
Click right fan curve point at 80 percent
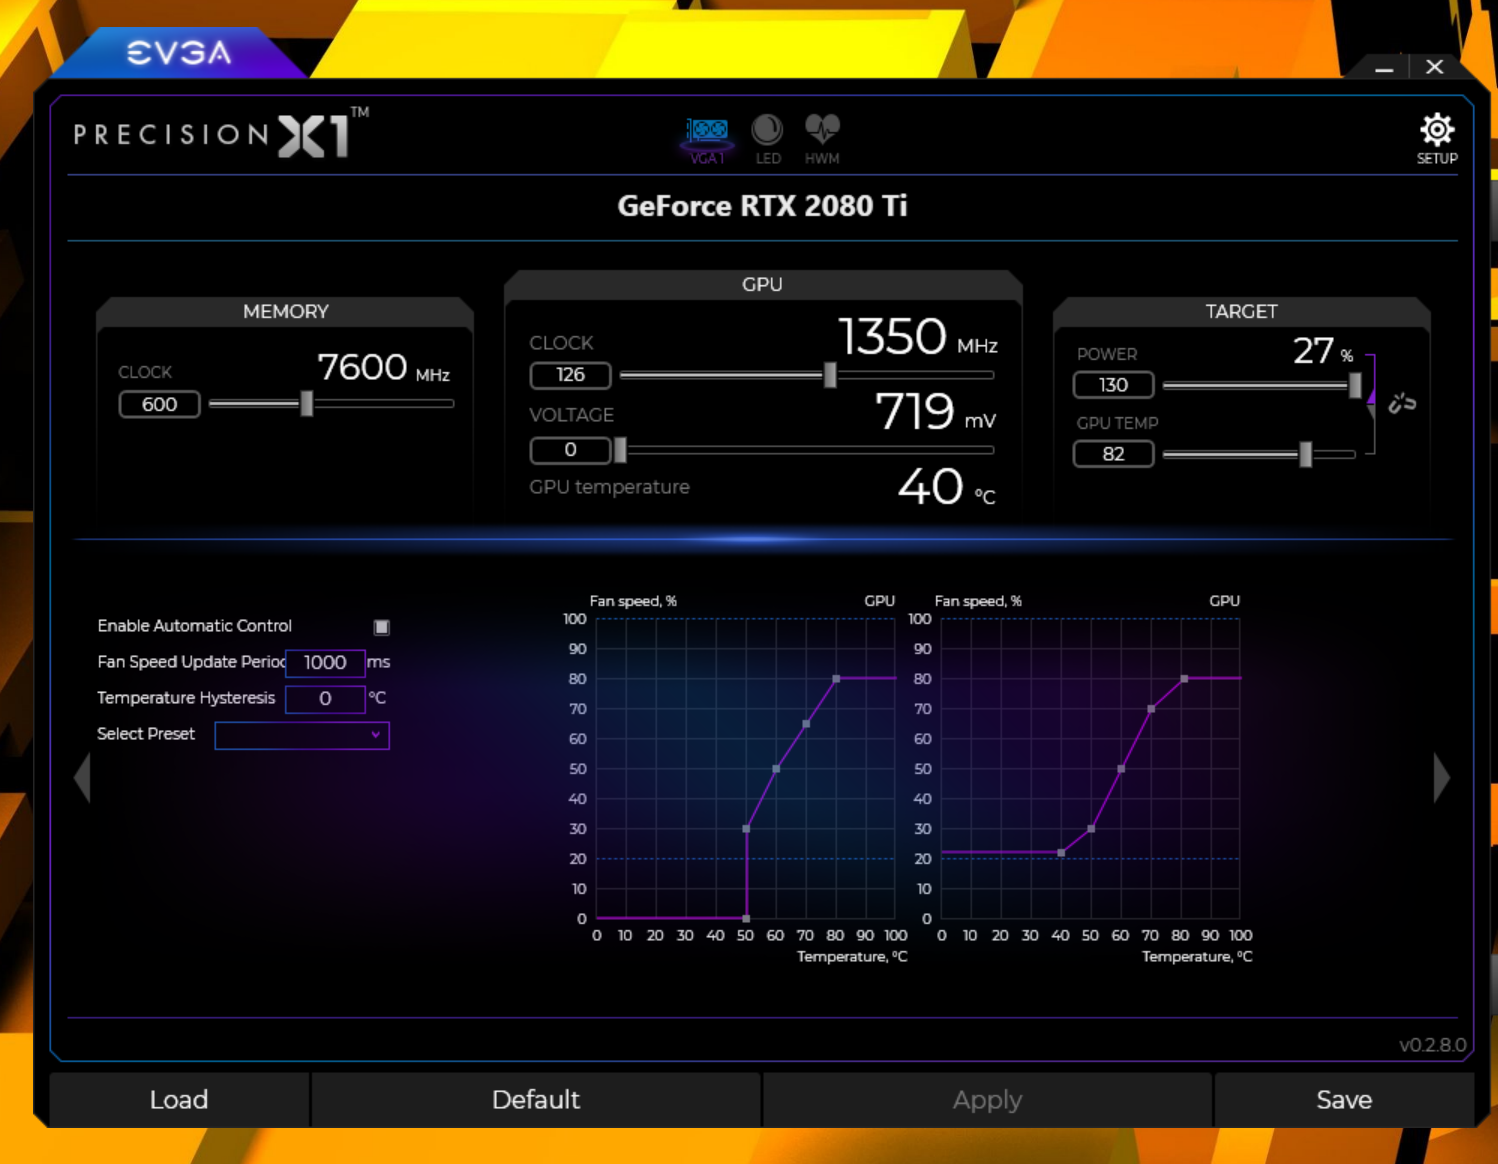1185,679
